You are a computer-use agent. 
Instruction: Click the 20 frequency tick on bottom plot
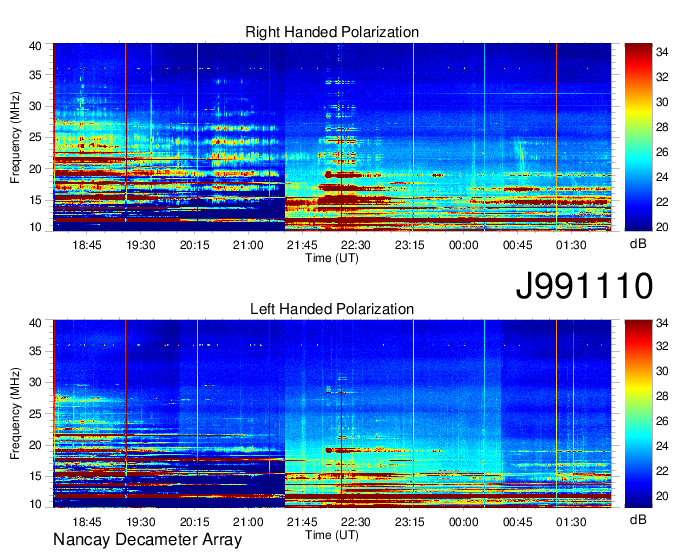coord(35,445)
